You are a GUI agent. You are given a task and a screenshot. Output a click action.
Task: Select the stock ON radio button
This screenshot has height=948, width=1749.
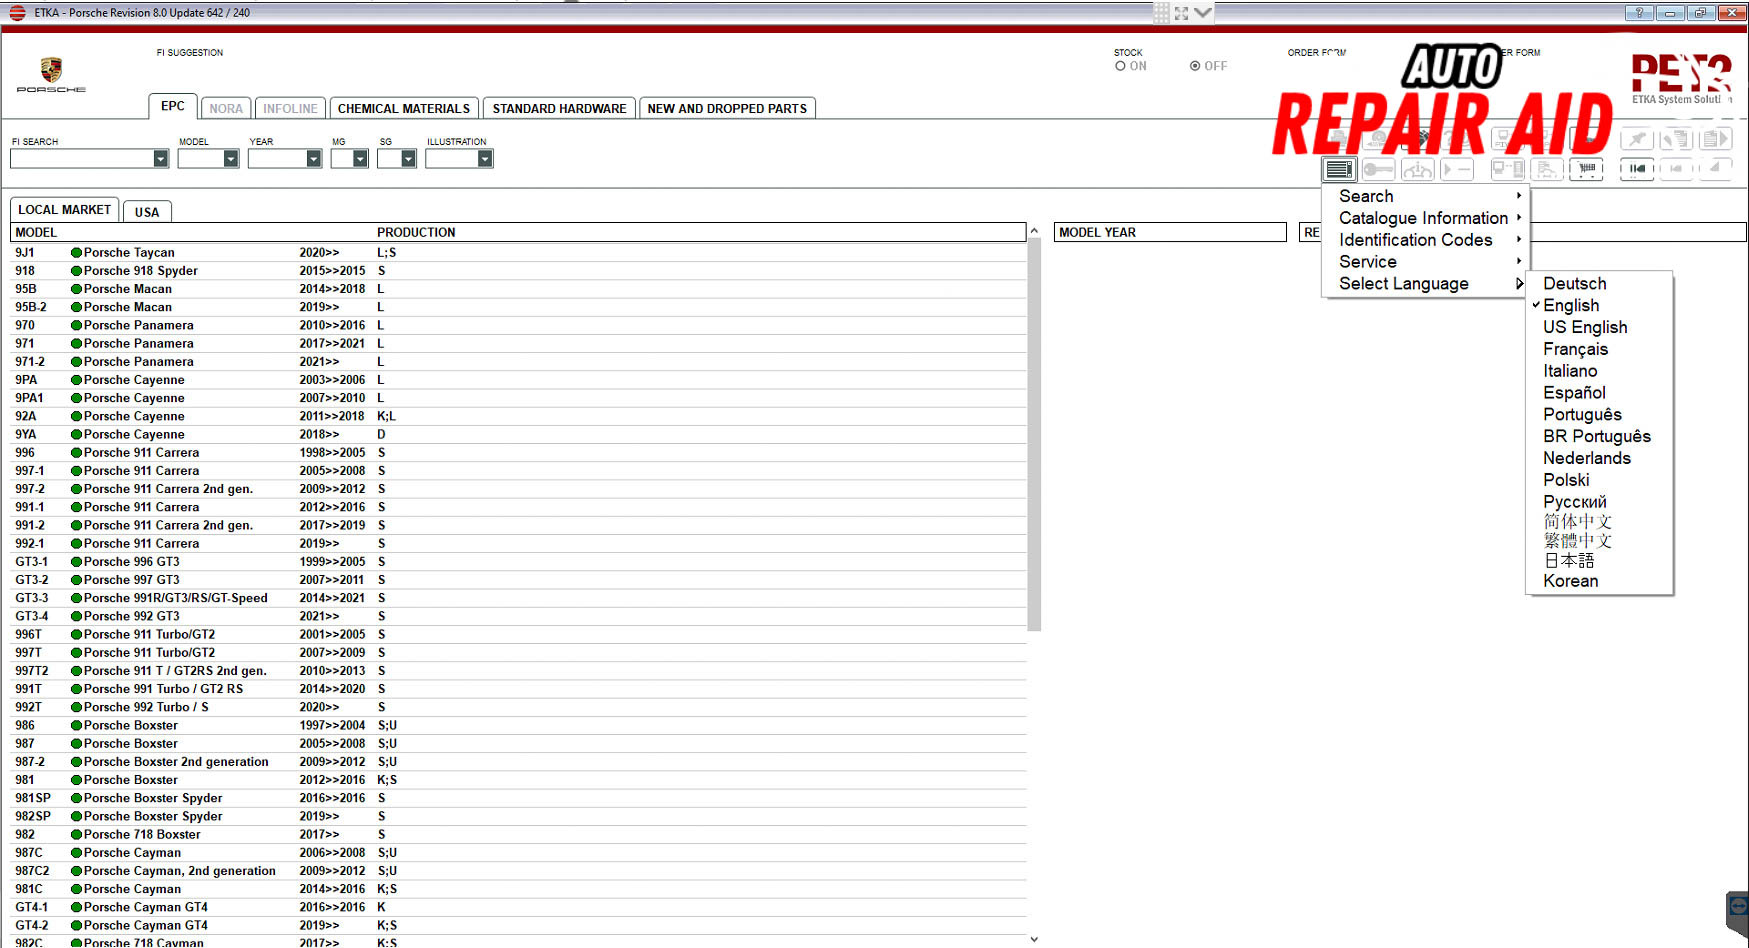click(x=1121, y=66)
